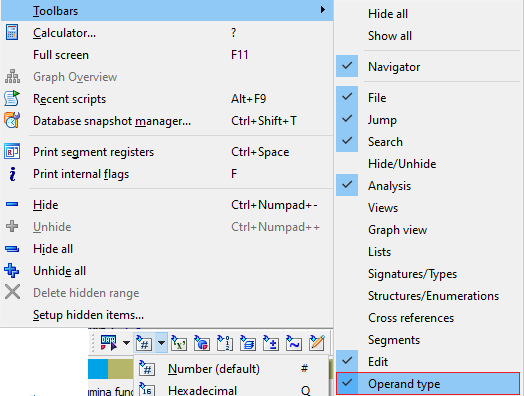Click the Manual operand pencil icon
524x396 pixels.
[317, 343]
